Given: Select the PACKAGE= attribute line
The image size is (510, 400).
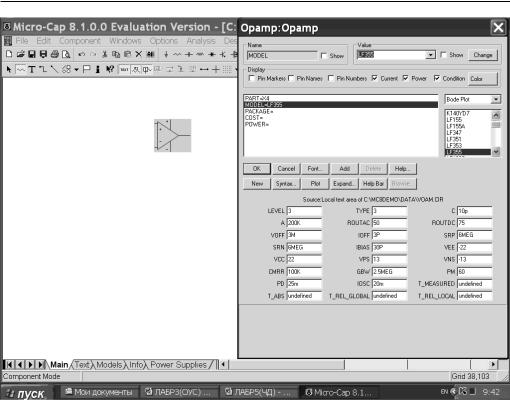Looking at the screenshot, I should (x=340, y=111).
